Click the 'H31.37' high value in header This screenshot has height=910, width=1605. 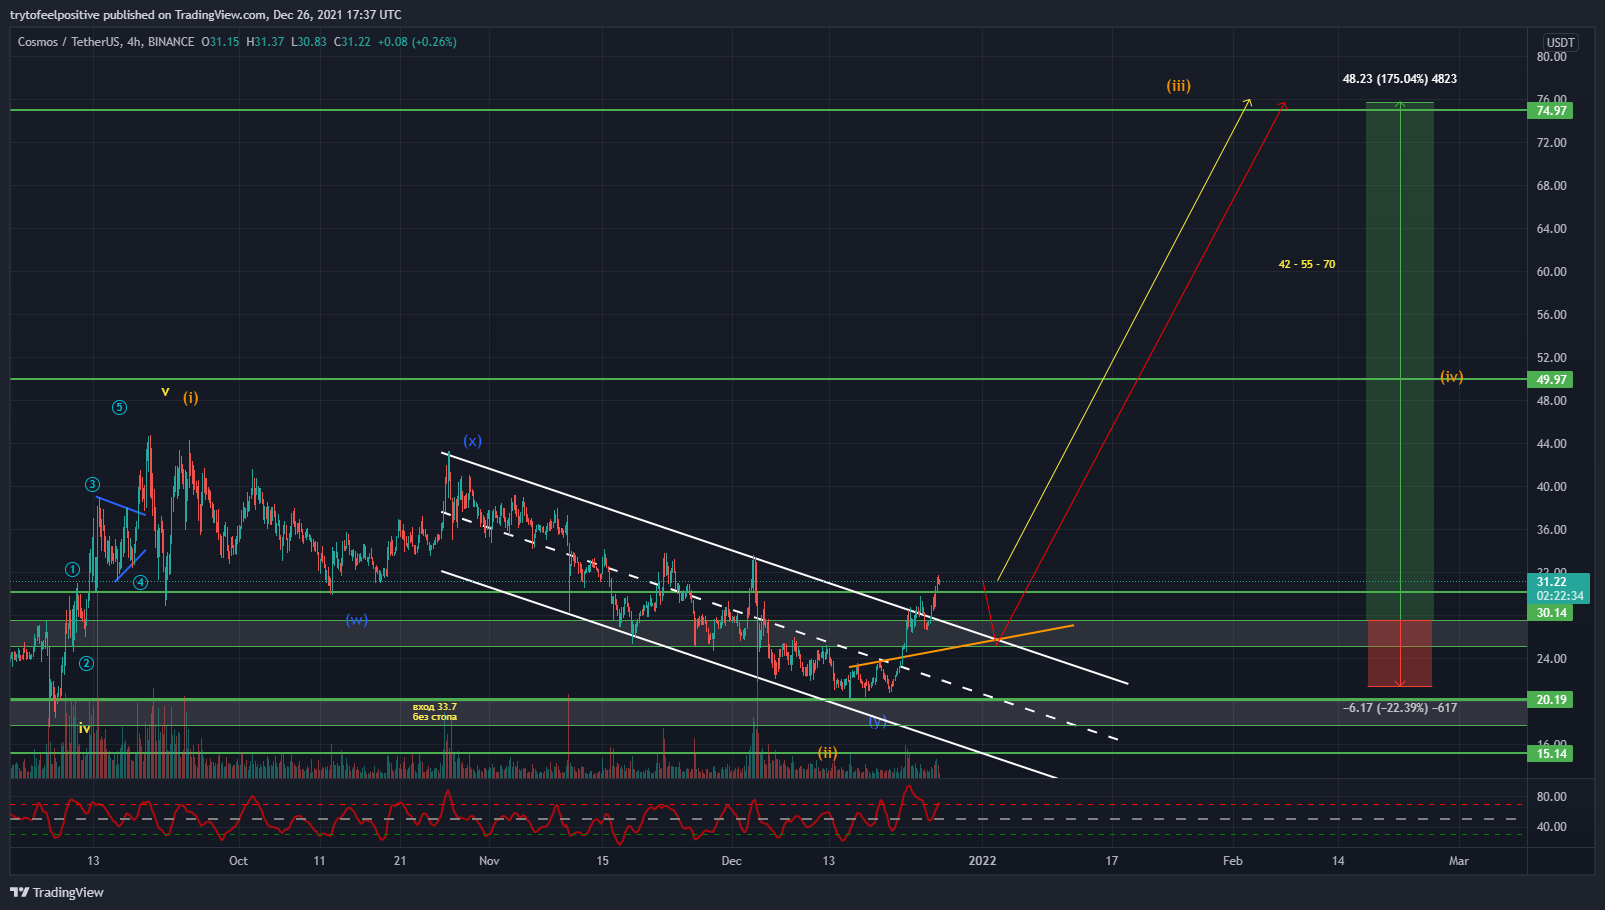(x=265, y=42)
